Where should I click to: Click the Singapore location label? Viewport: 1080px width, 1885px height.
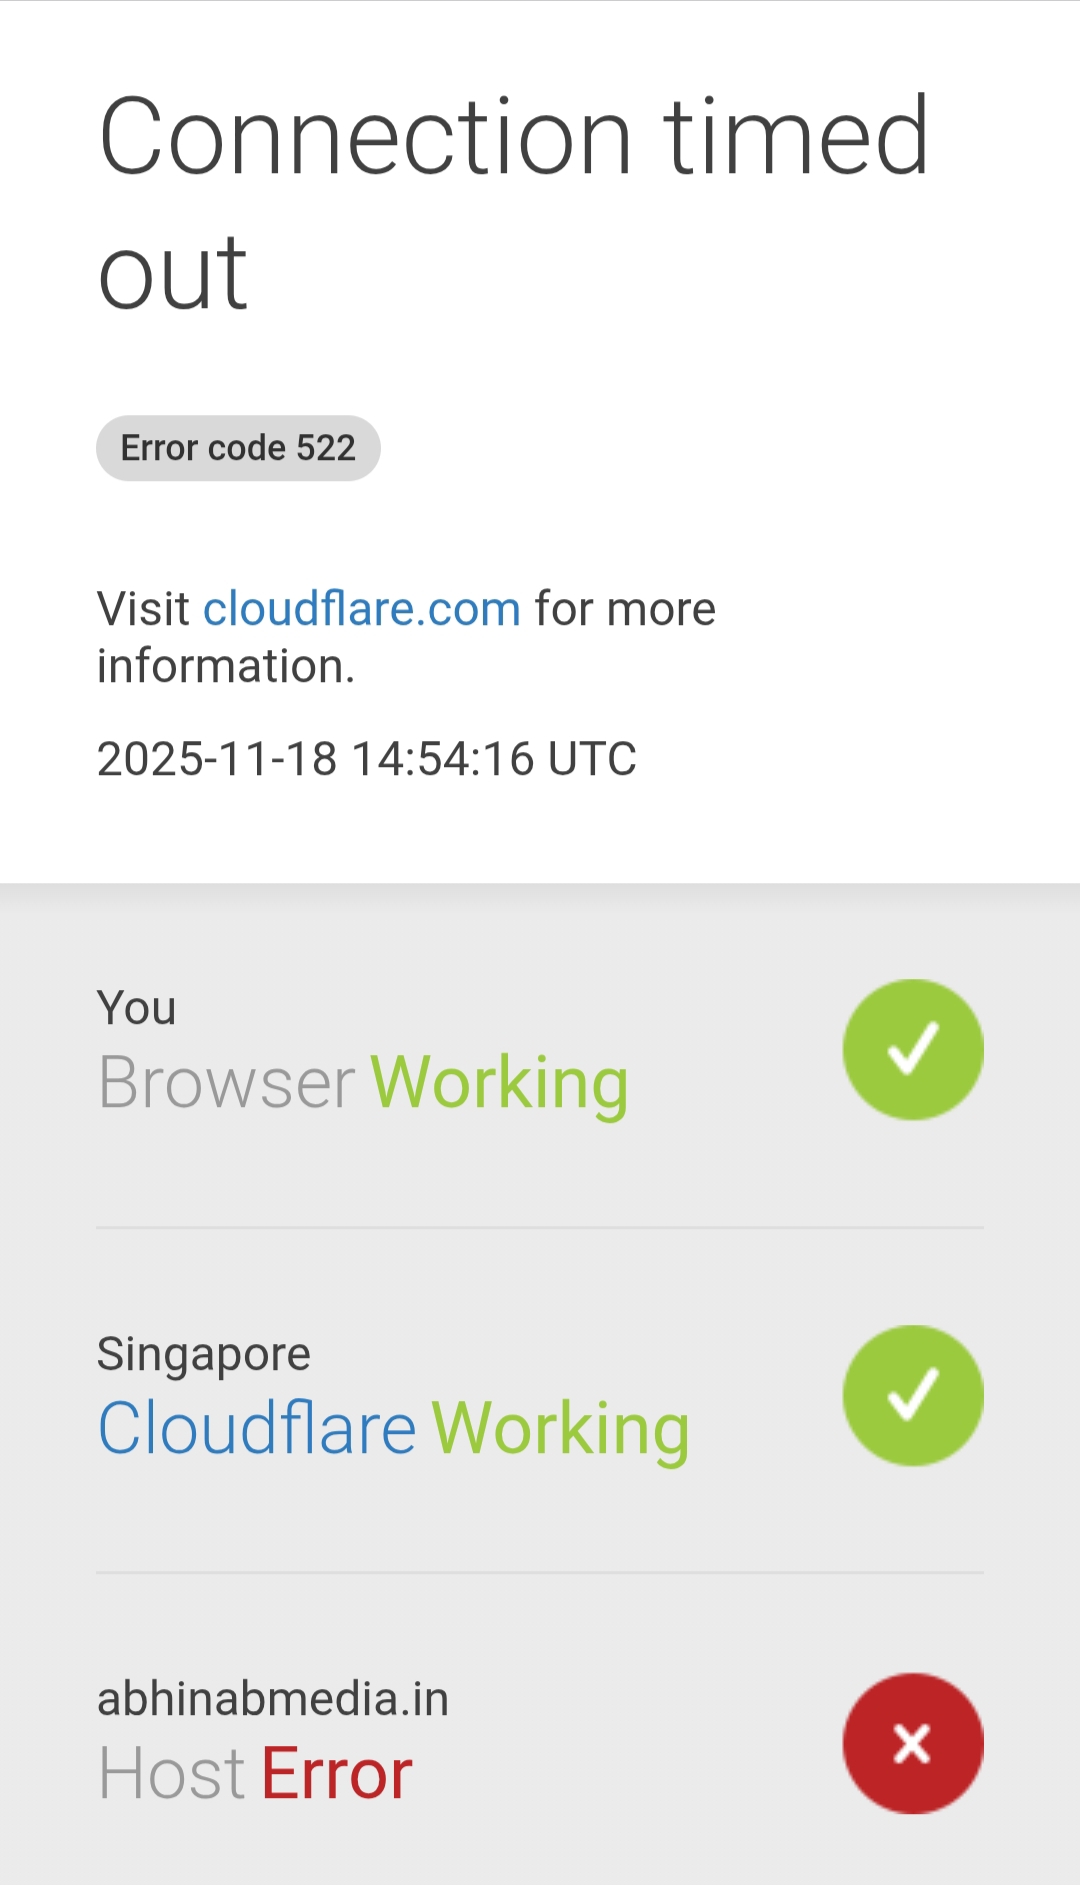tap(204, 1355)
